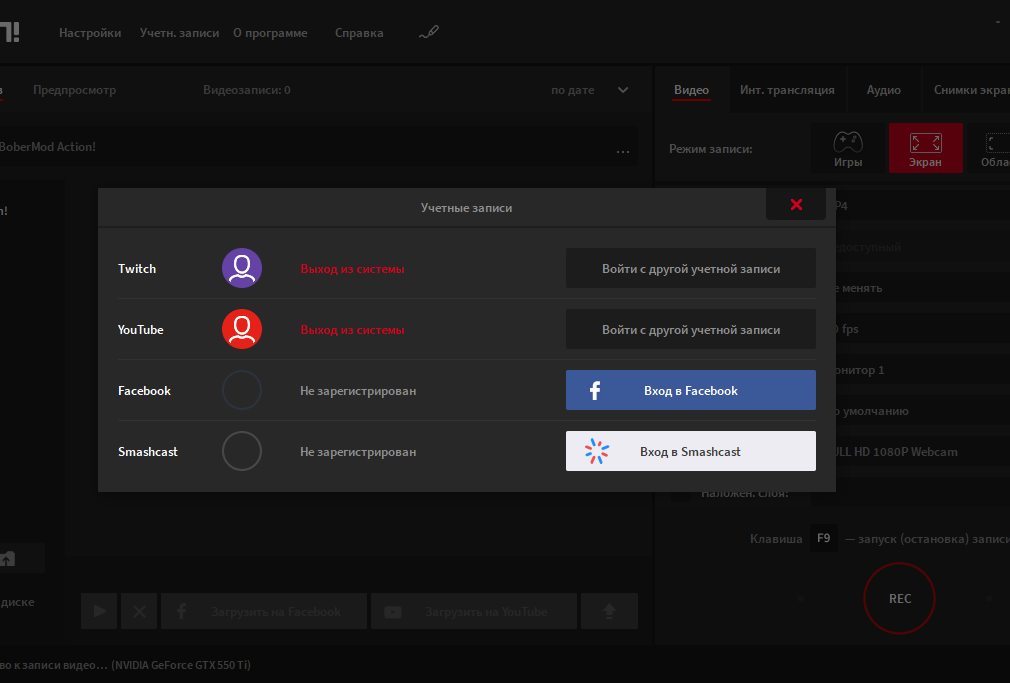
Task: Click the YouTube red account avatar
Action: [x=242, y=329]
